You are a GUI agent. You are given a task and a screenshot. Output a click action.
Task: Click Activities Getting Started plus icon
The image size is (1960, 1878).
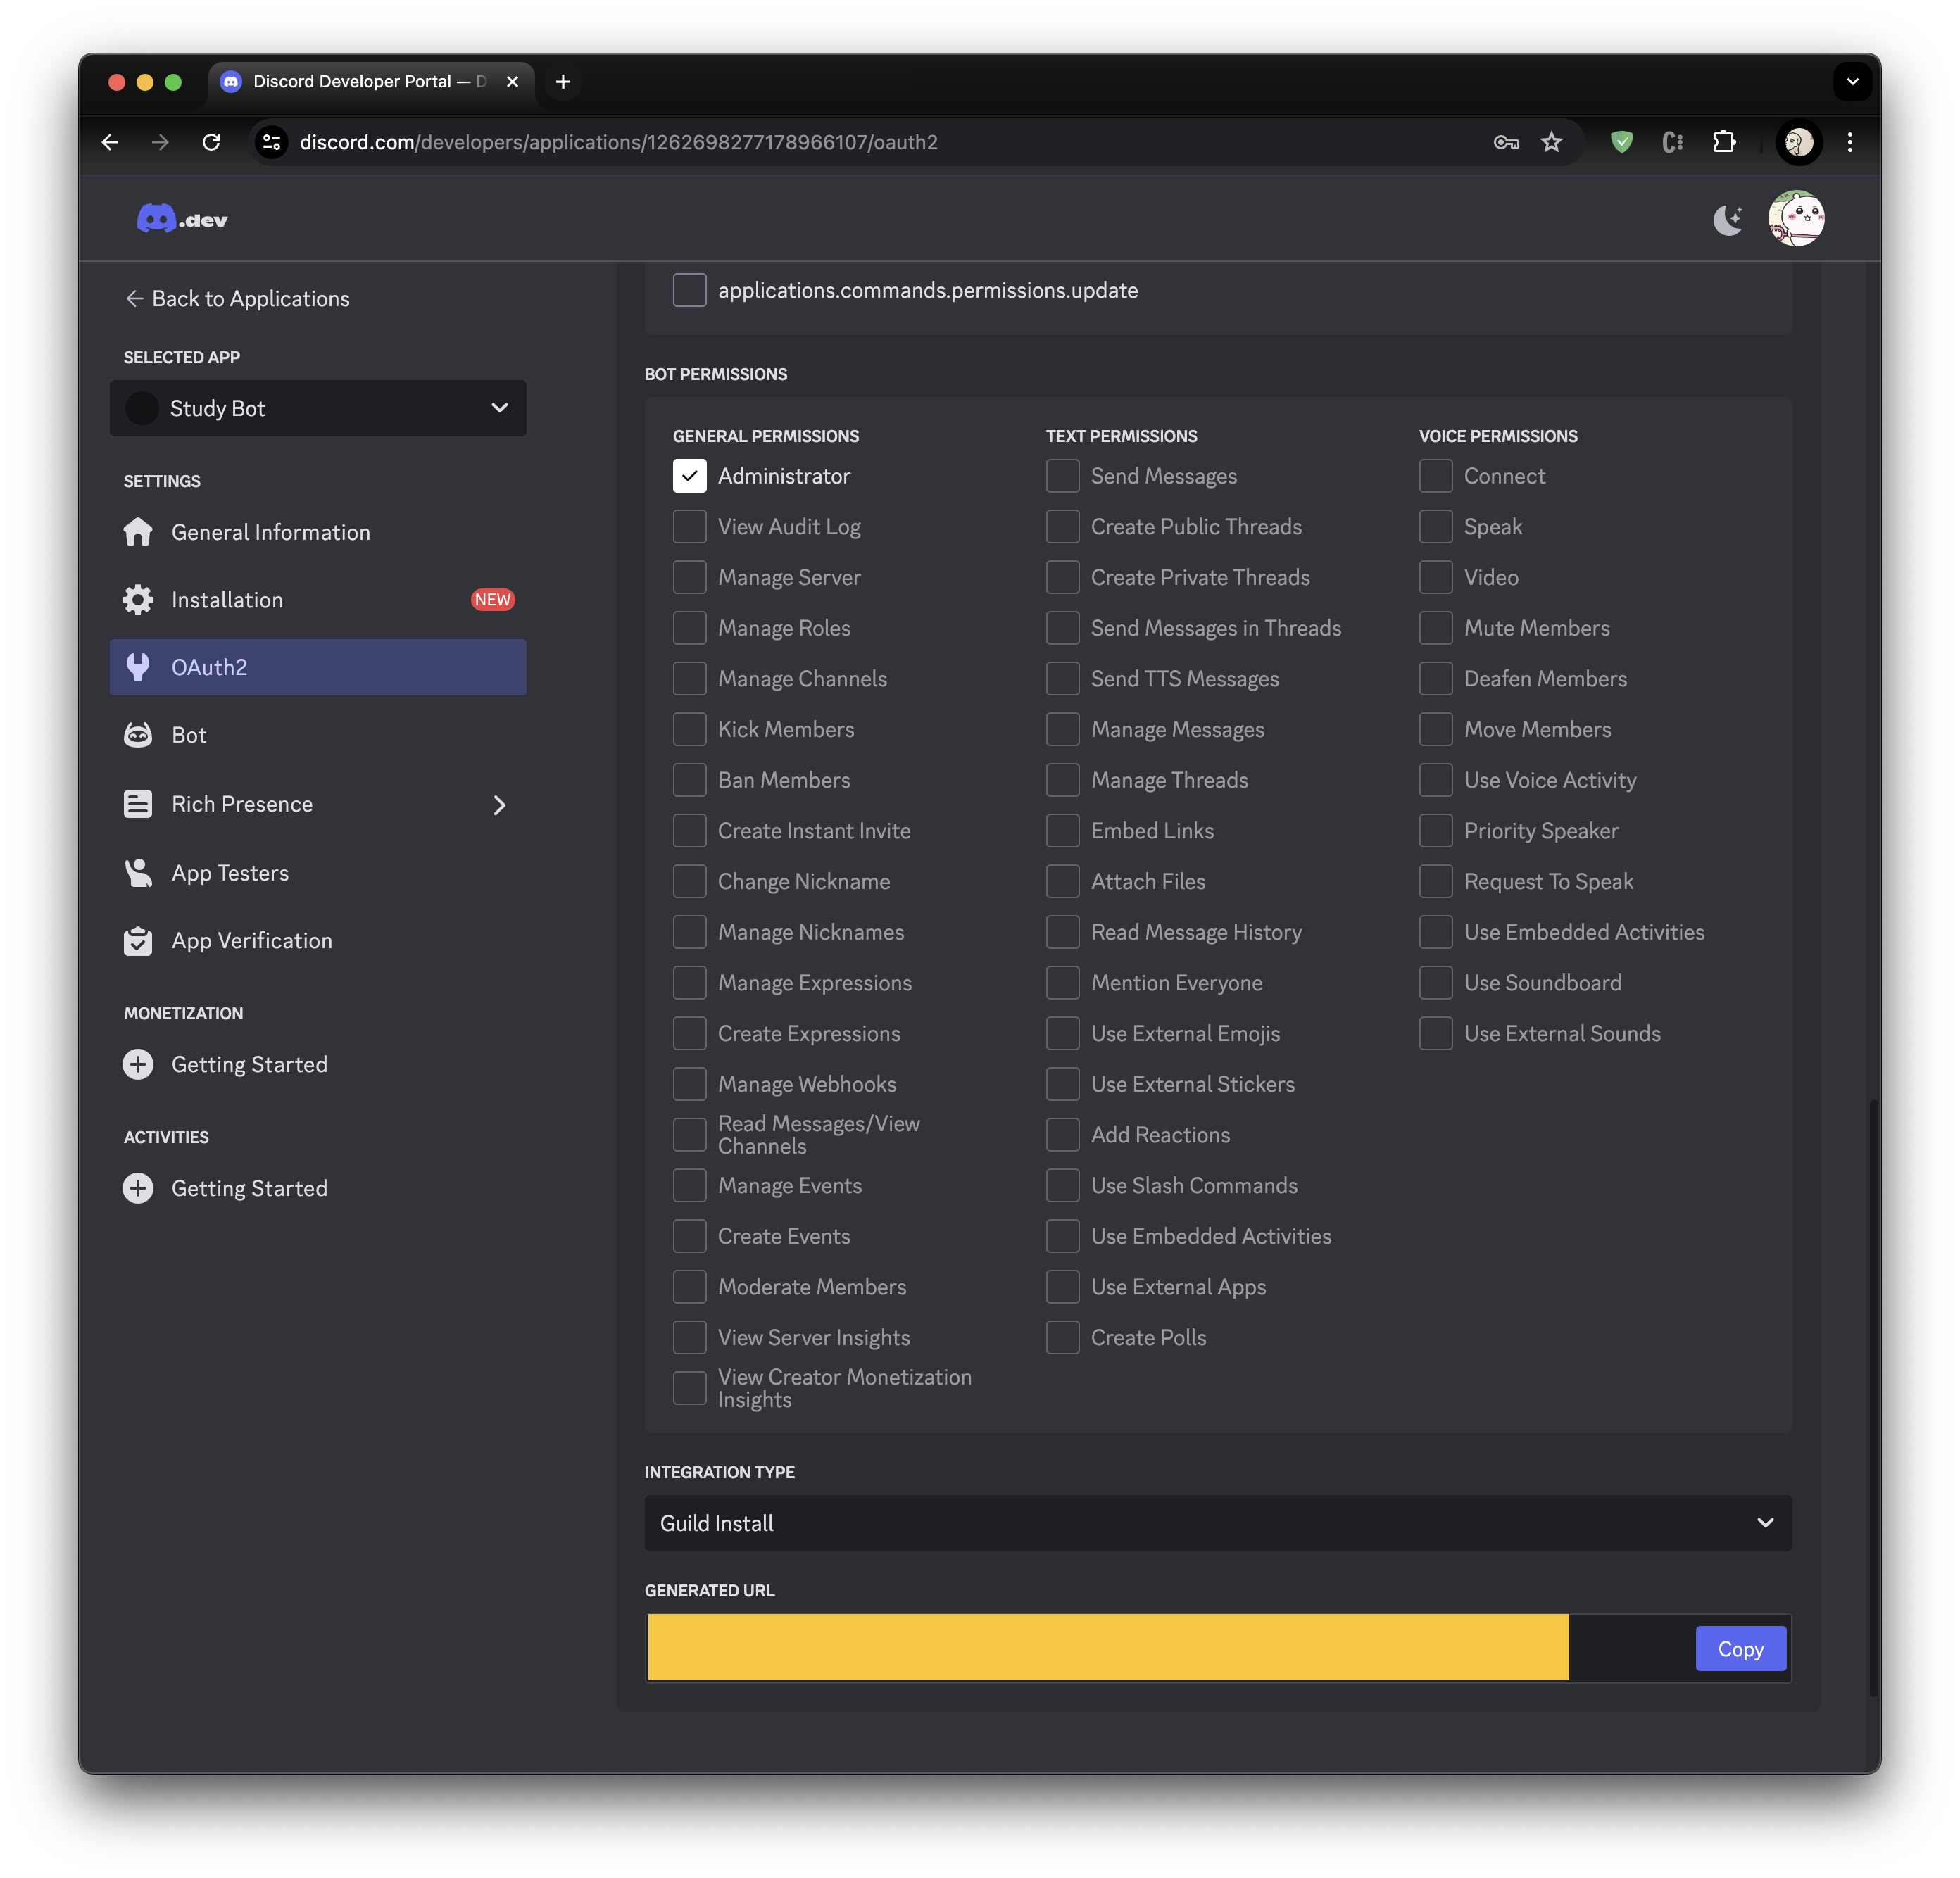click(138, 1188)
